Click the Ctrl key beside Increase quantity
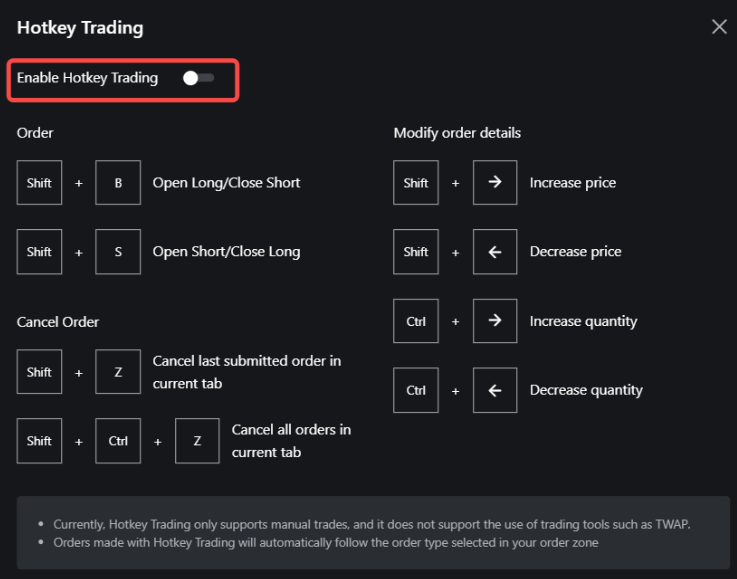 coord(416,321)
